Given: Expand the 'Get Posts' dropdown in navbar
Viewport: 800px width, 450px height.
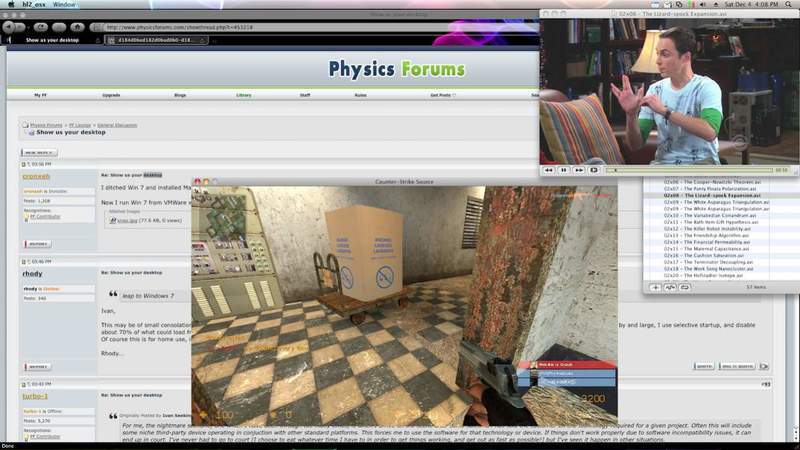Looking at the screenshot, I should click(x=442, y=95).
